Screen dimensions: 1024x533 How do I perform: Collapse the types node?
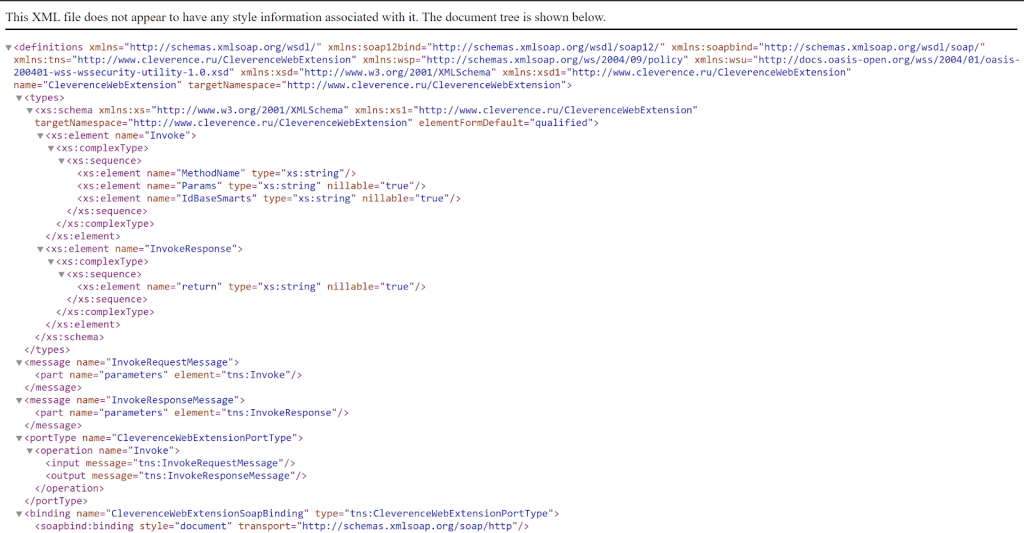(x=19, y=98)
